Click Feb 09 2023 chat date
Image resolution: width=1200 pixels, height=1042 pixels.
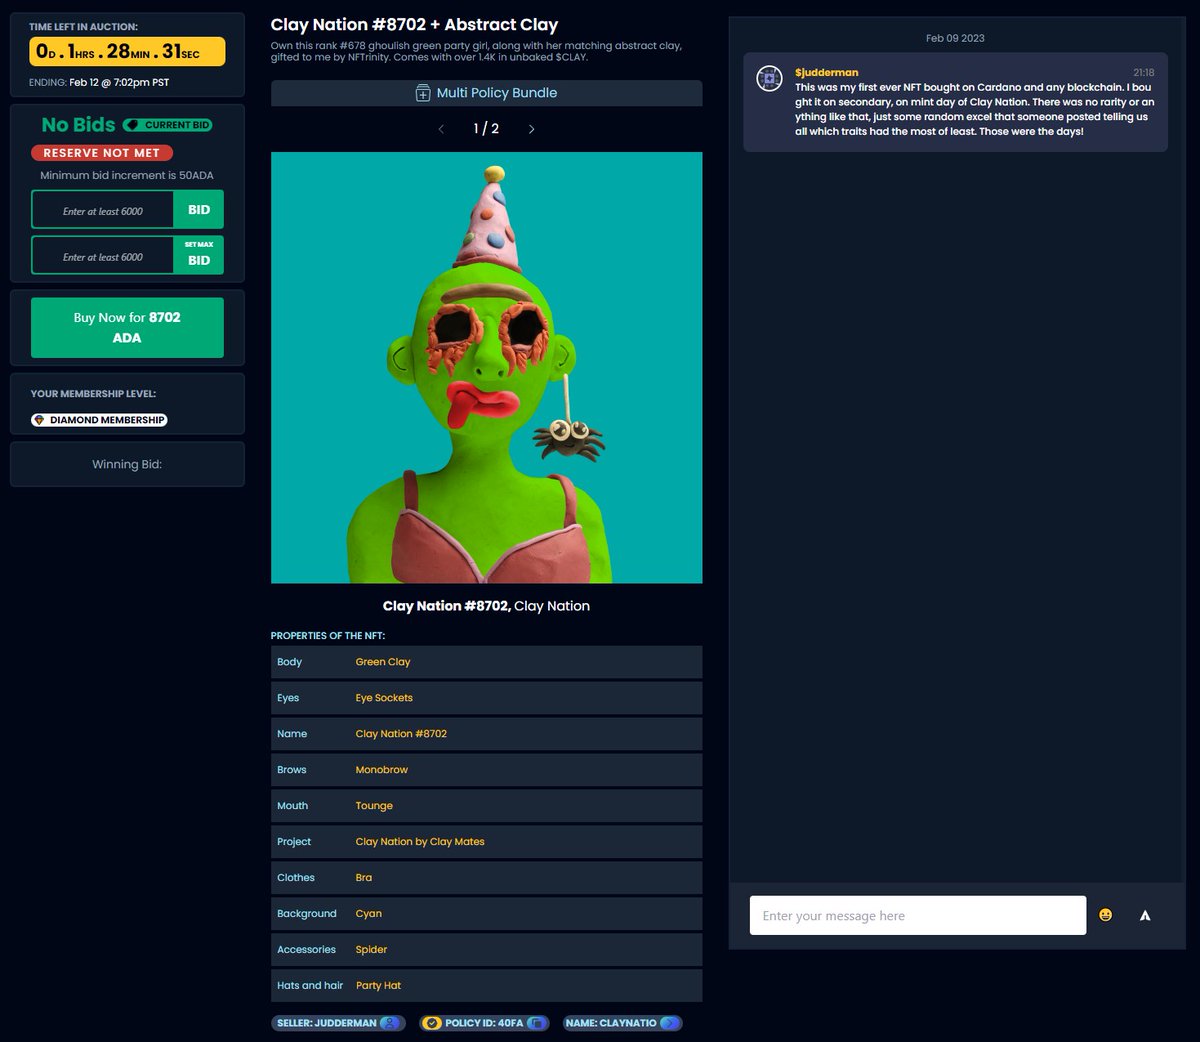pos(955,38)
